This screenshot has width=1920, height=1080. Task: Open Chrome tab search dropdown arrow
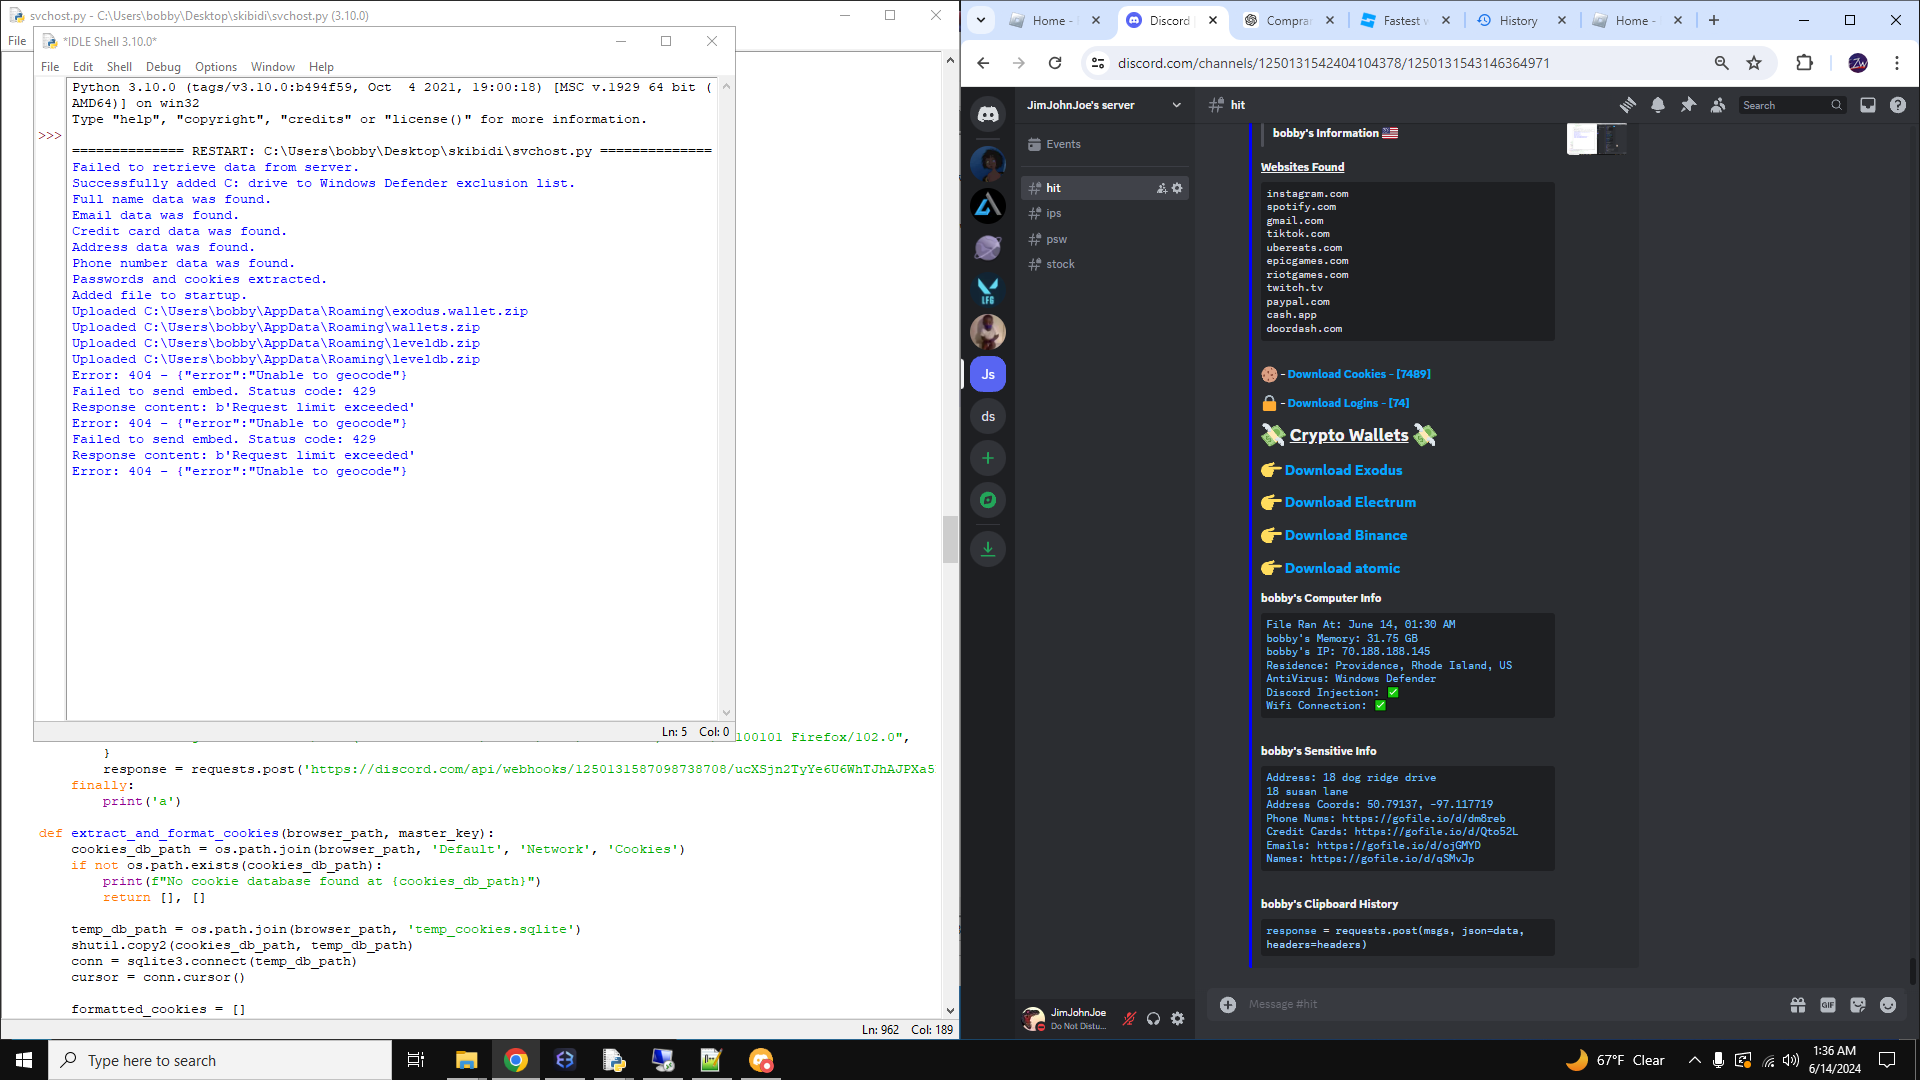981,20
